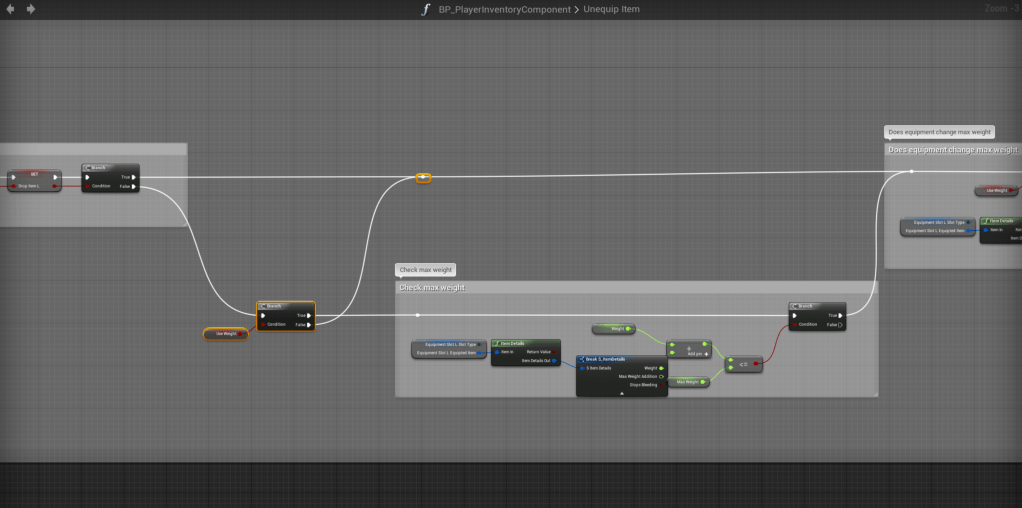Select the less-than-or-equal comparison node
The width and height of the screenshot is (1022, 508).
pos(744,364)
